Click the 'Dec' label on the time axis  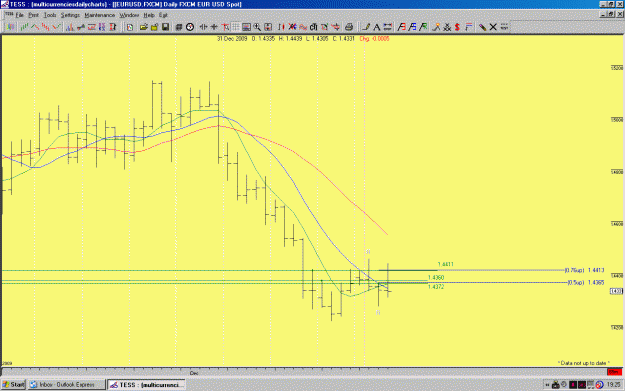point(194,373)
